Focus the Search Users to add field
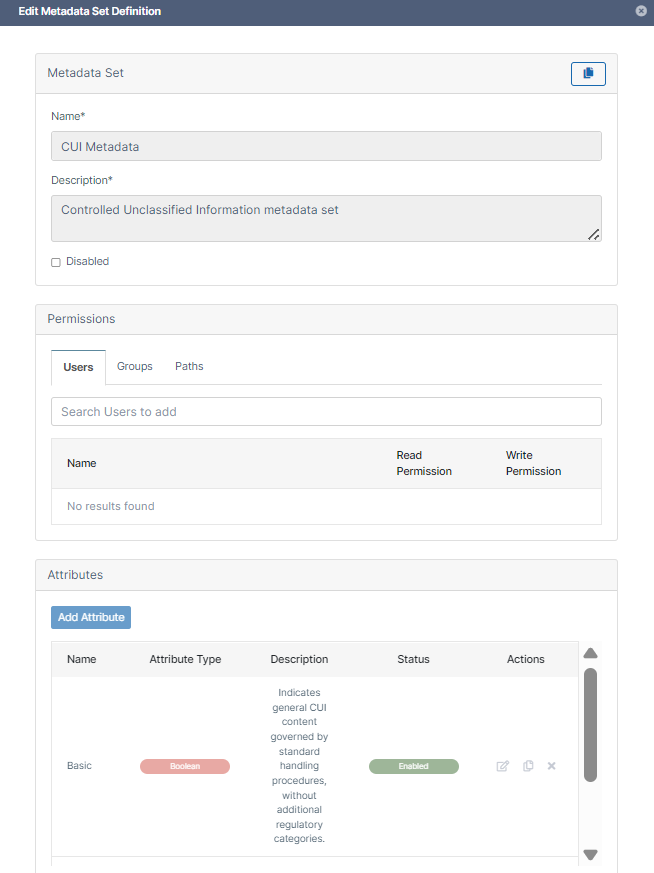Screen dimensions: 654x873 click(326, 412)
